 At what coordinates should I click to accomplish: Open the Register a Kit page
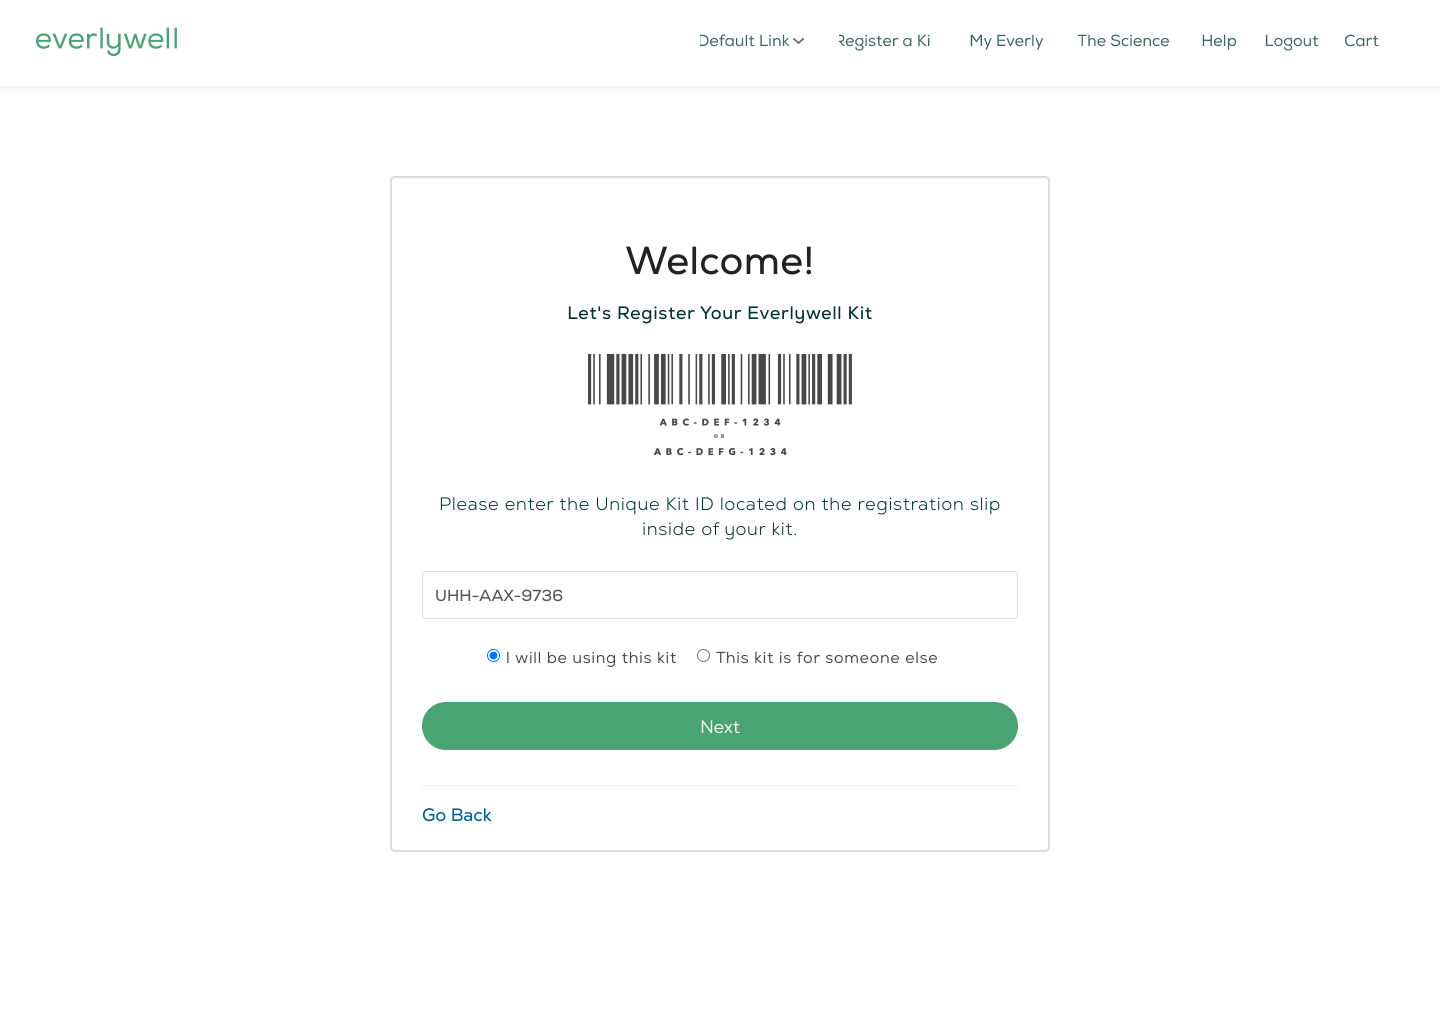pos(884,41)
